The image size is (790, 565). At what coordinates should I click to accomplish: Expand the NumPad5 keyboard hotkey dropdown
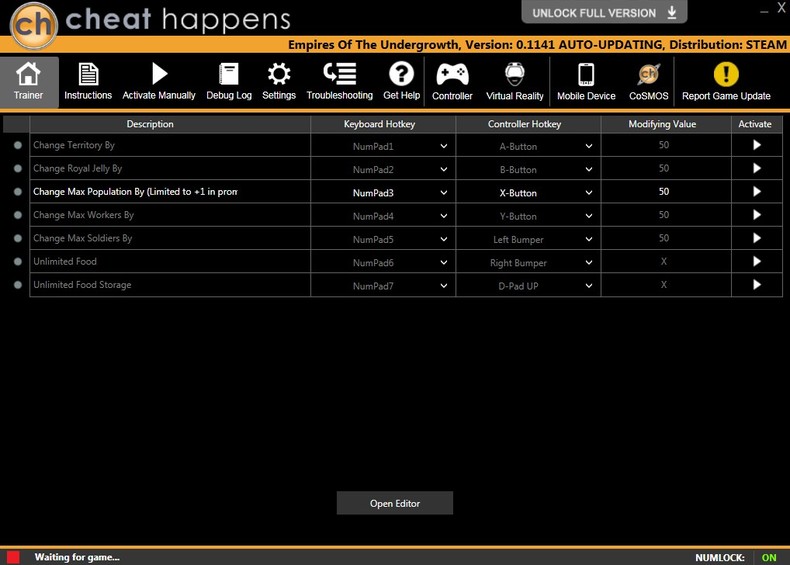[x=443, y=239]
